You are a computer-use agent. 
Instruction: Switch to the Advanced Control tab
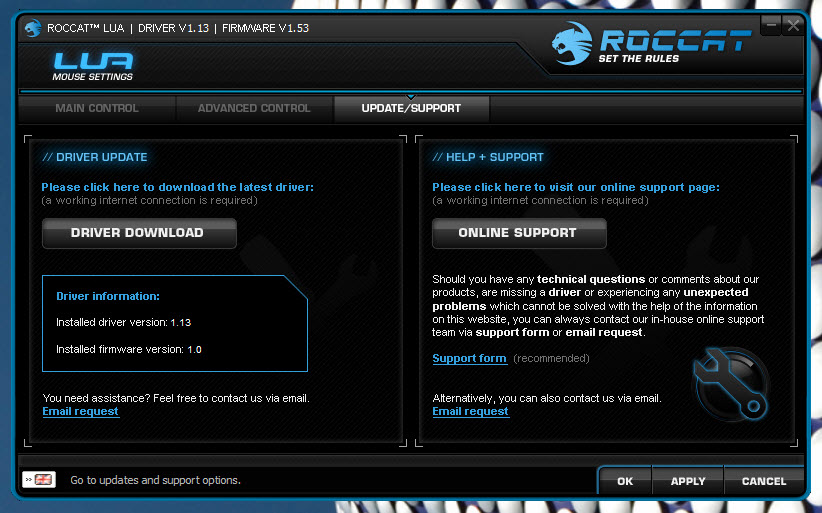pos(254,108)
